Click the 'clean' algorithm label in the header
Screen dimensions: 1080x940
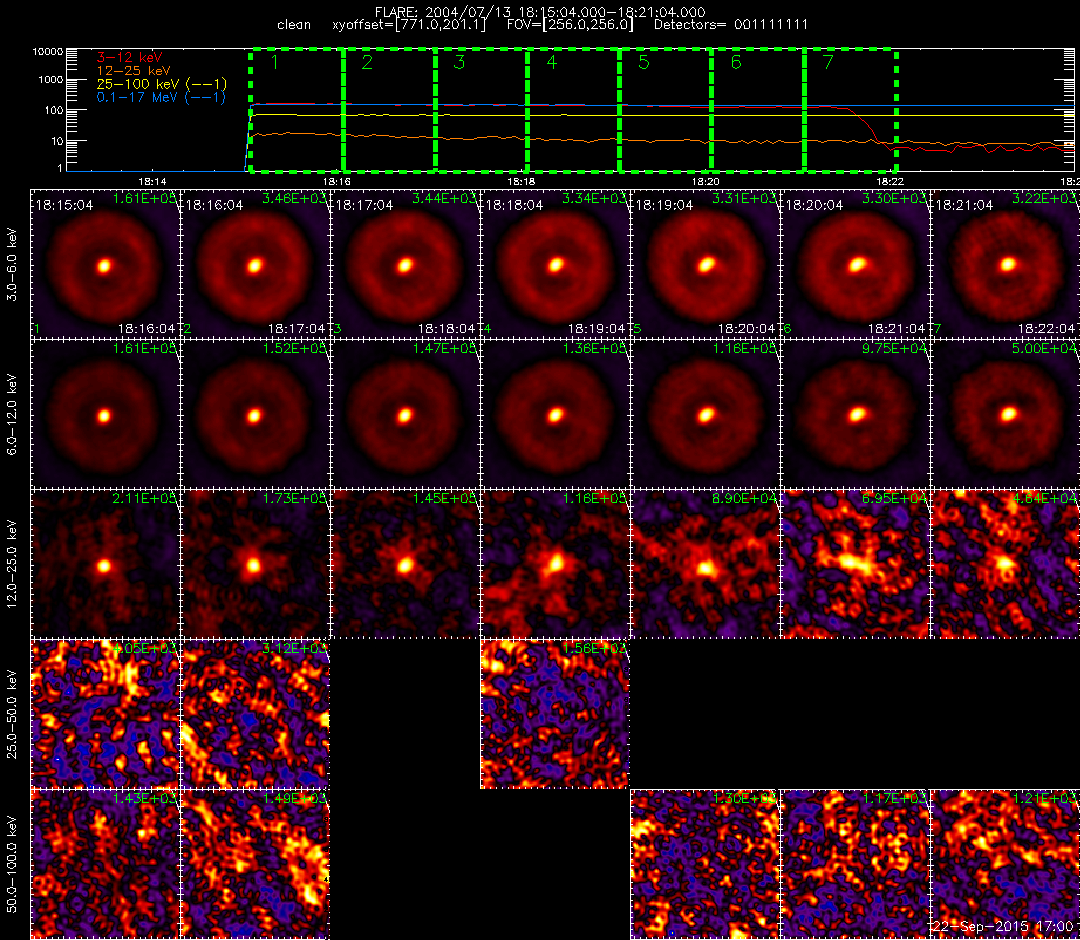click(x=294, y=25)
